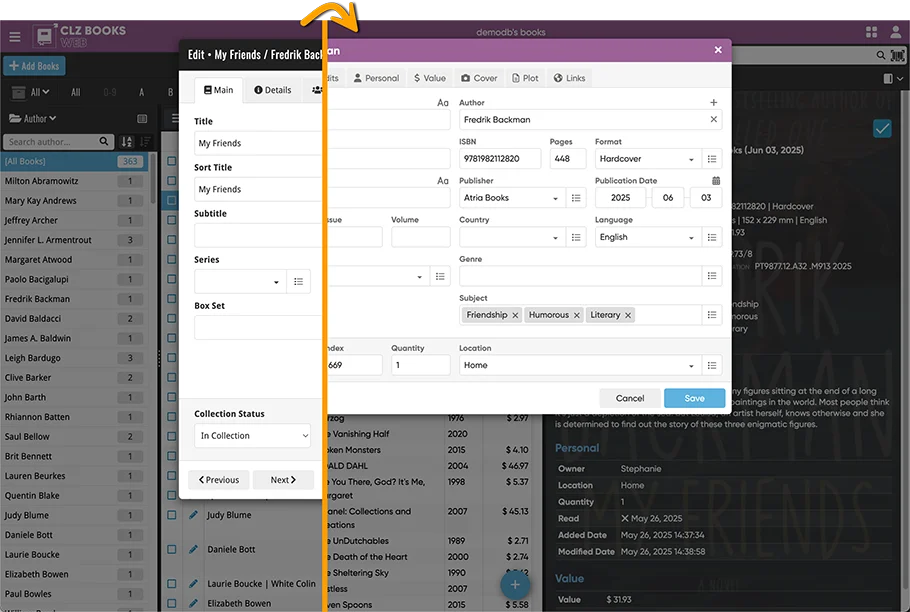Sort the author folders alphabetically A-Z
The height and width of the screenshot is (612, 910).
[x=127, y=141]
